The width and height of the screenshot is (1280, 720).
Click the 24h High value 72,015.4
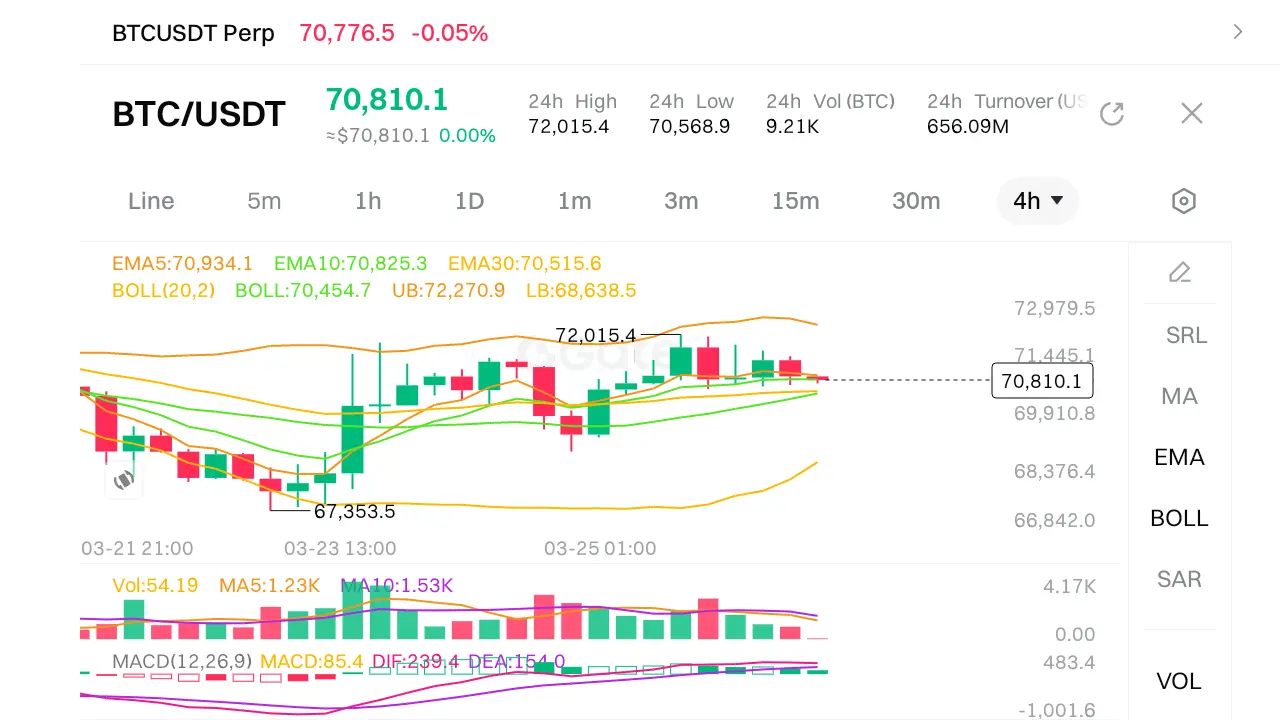(569, 126)
